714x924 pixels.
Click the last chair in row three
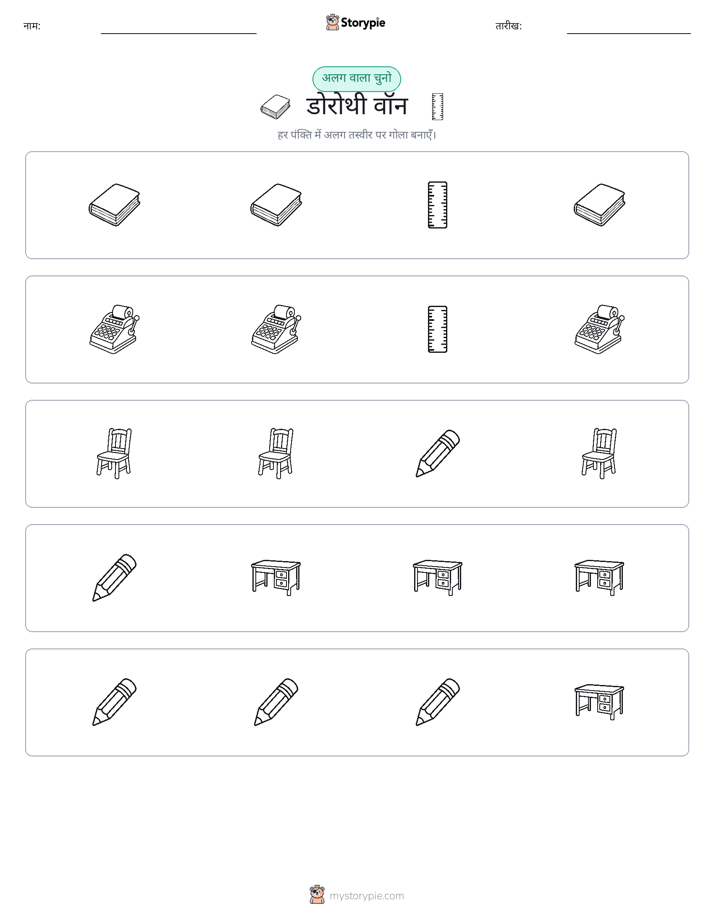[x=599, y=454]
